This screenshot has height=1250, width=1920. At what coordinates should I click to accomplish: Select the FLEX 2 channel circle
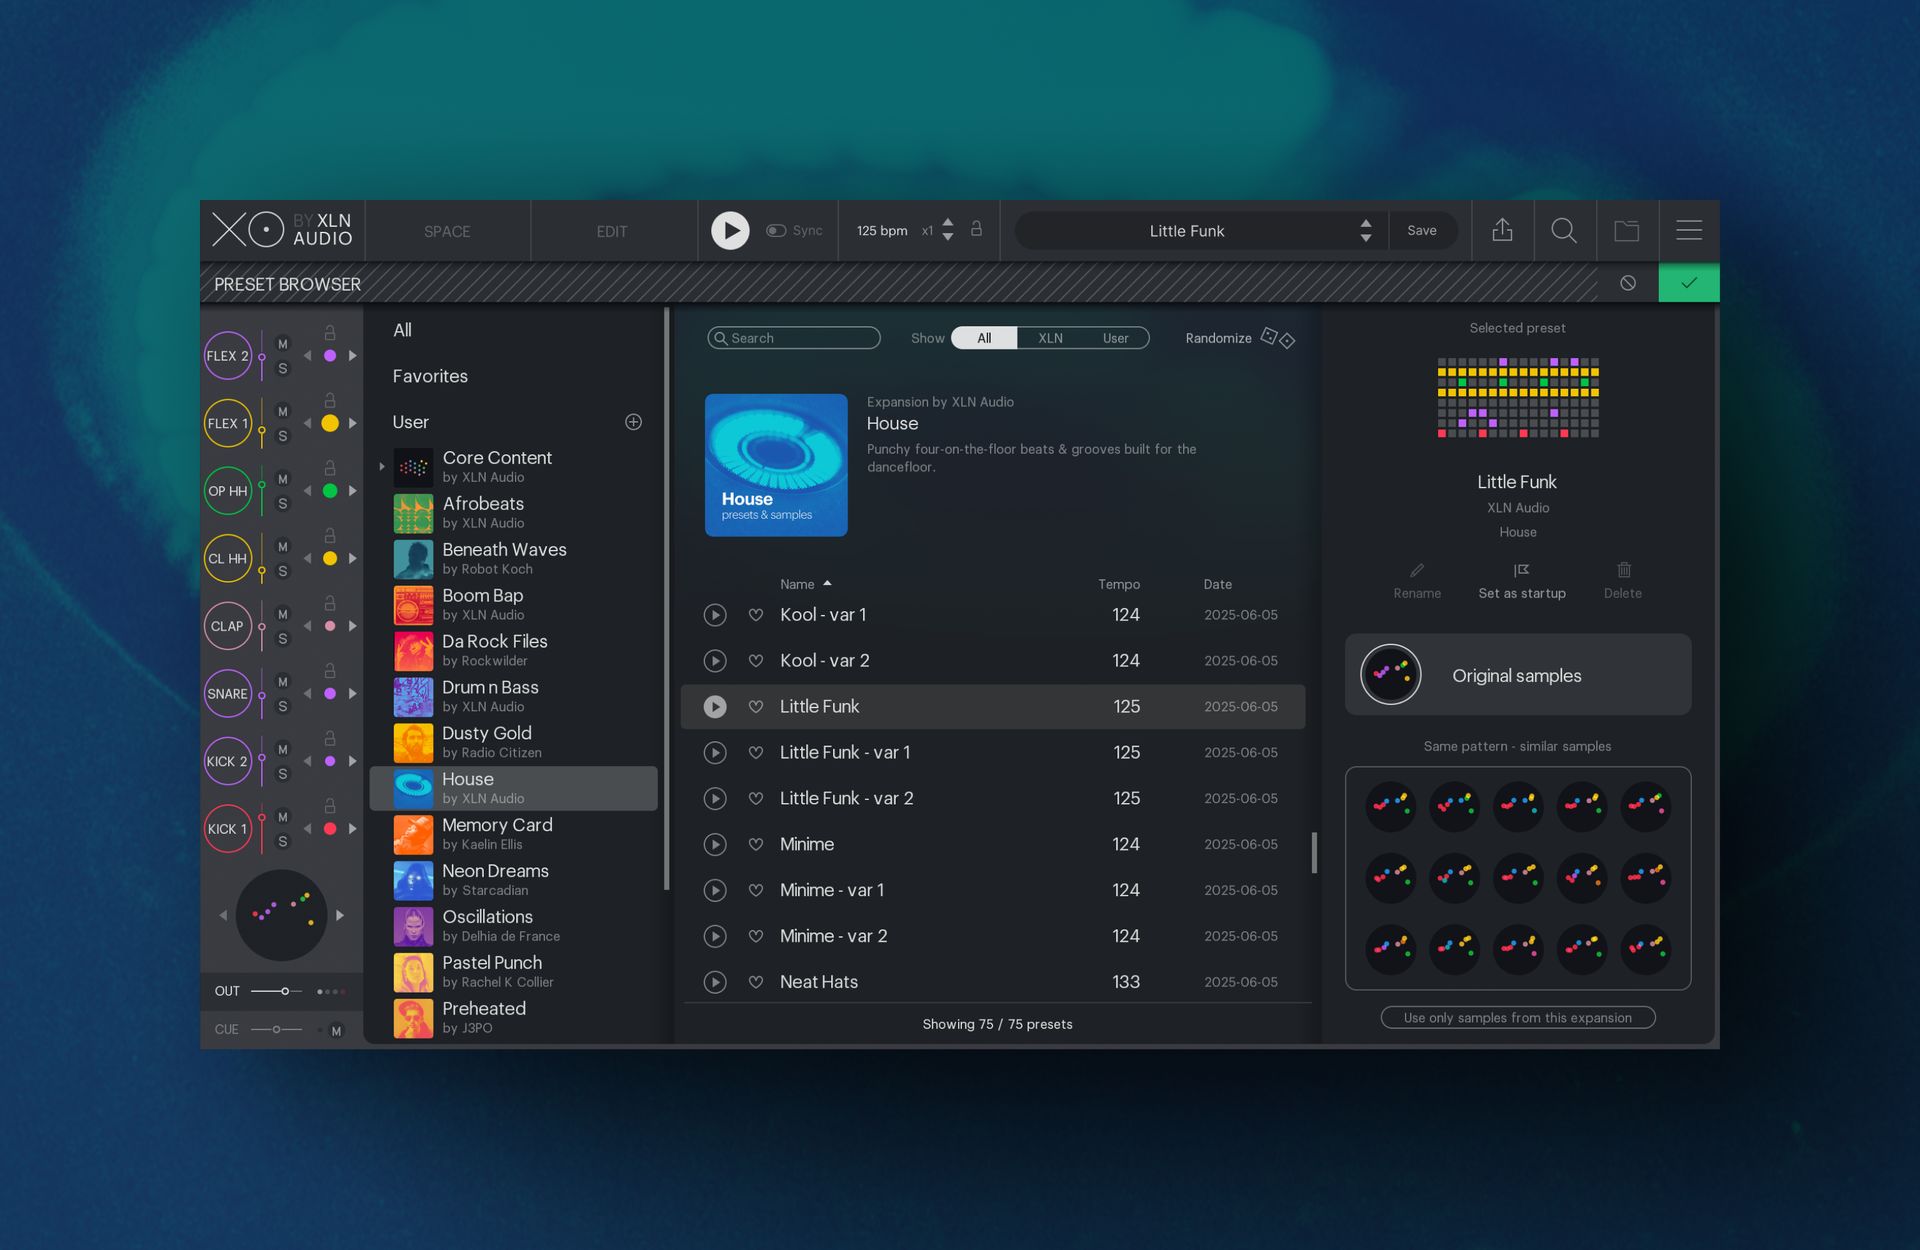click(x=228, y=356)
